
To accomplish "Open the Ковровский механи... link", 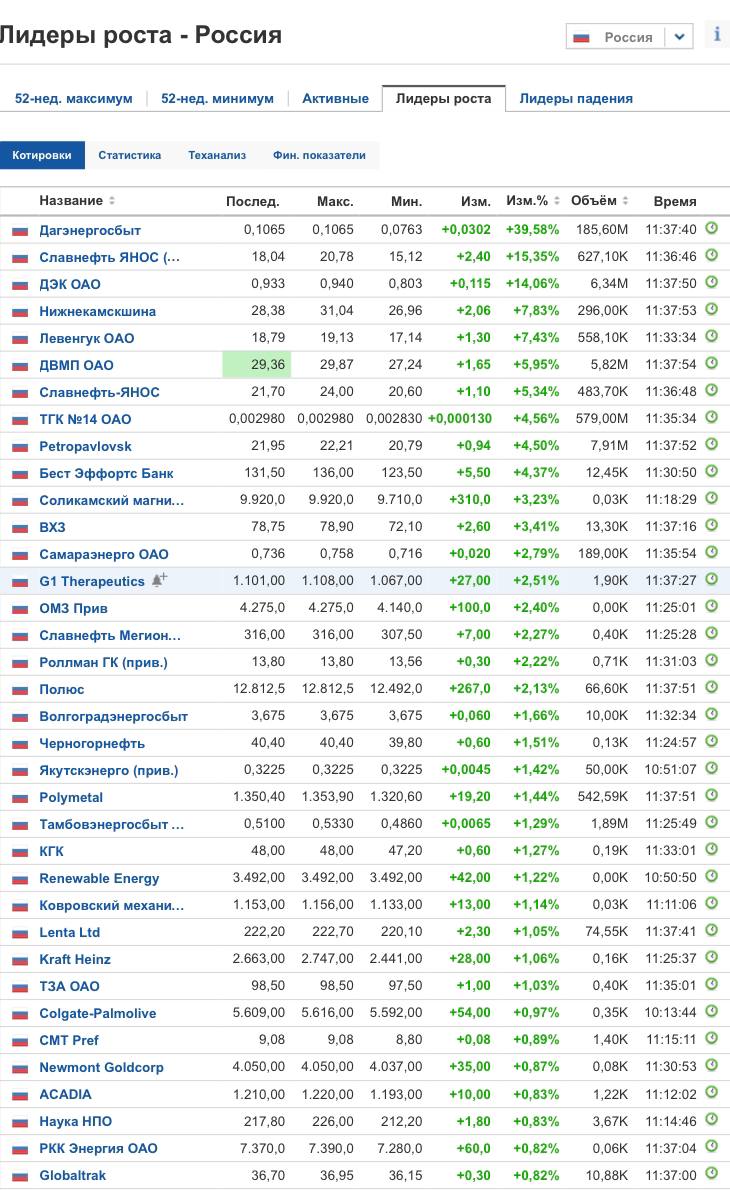I will (112, 905).
